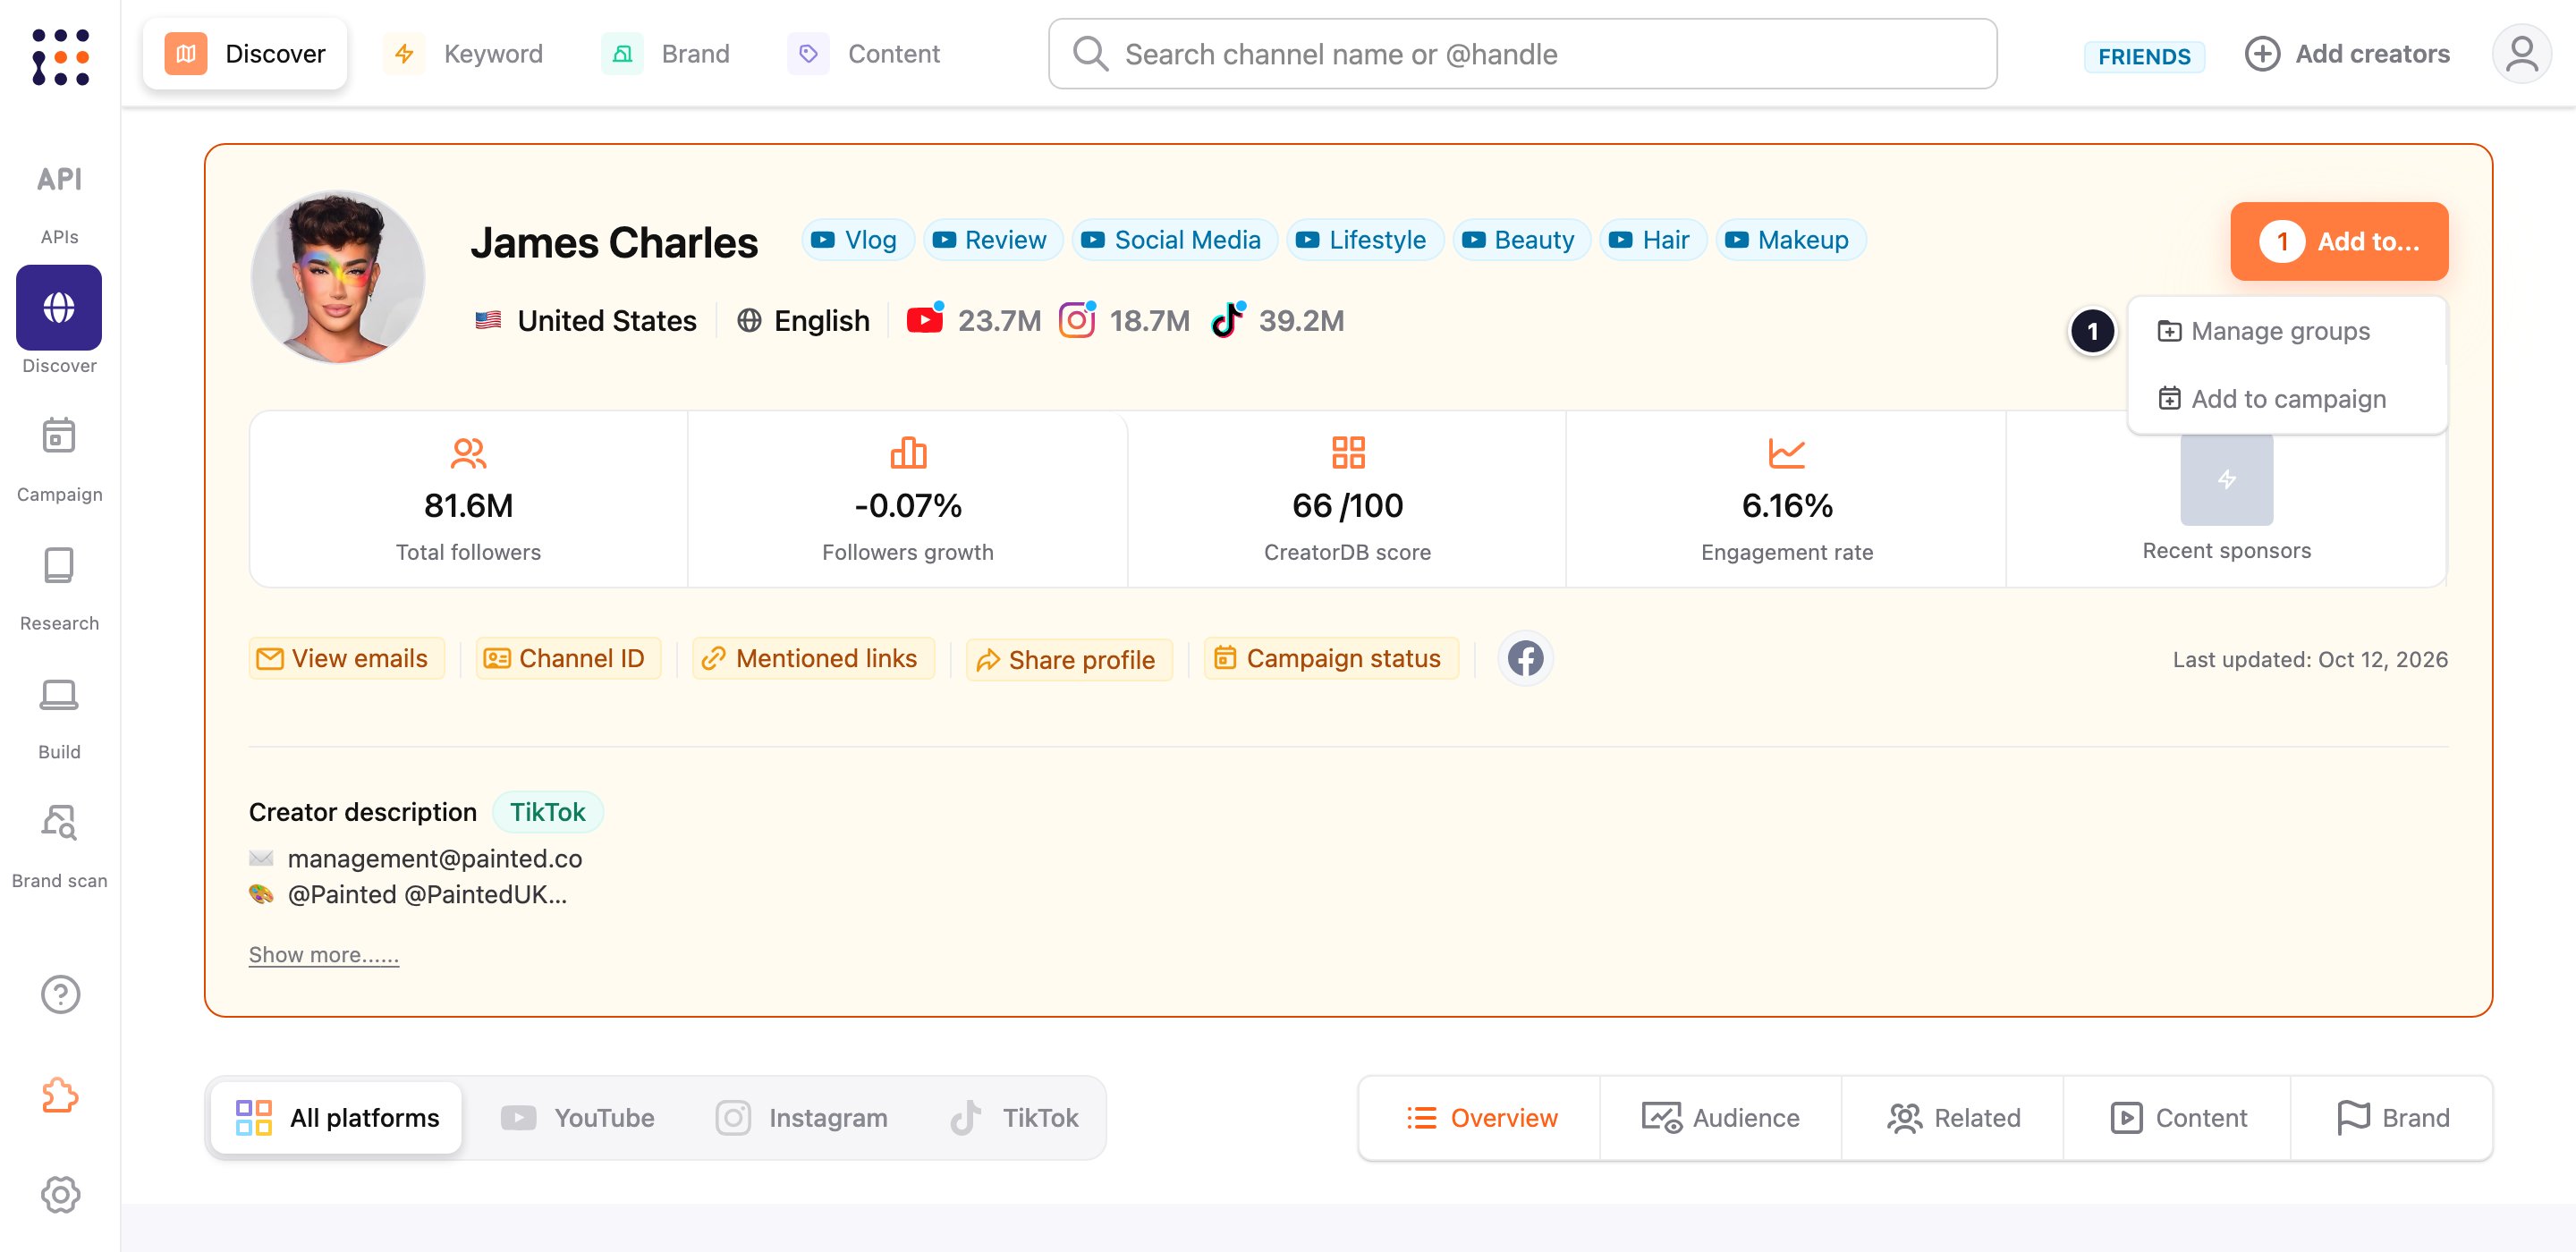The image size is (2576, 1252).
Task: Open the Facebook profile icon
Action: [1525, 658]
